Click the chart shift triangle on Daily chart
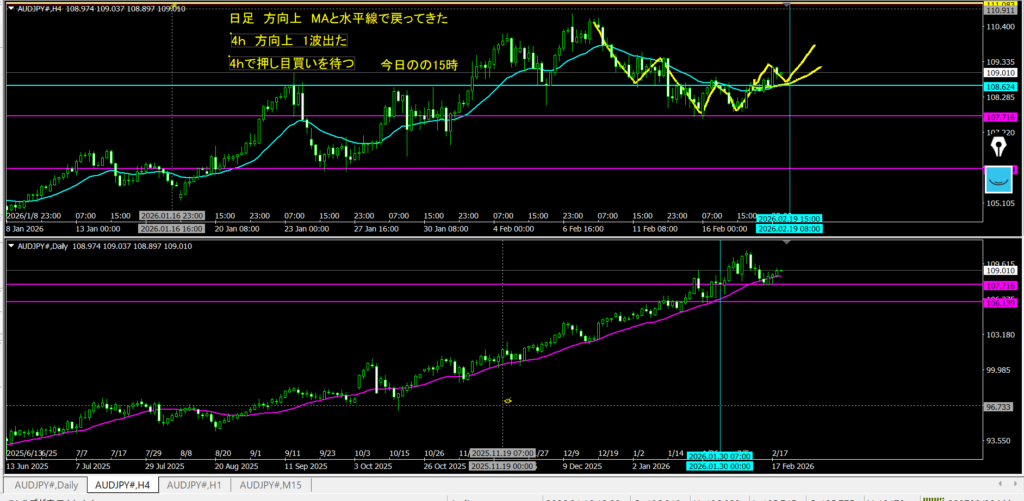 click(x=789, y=242)
